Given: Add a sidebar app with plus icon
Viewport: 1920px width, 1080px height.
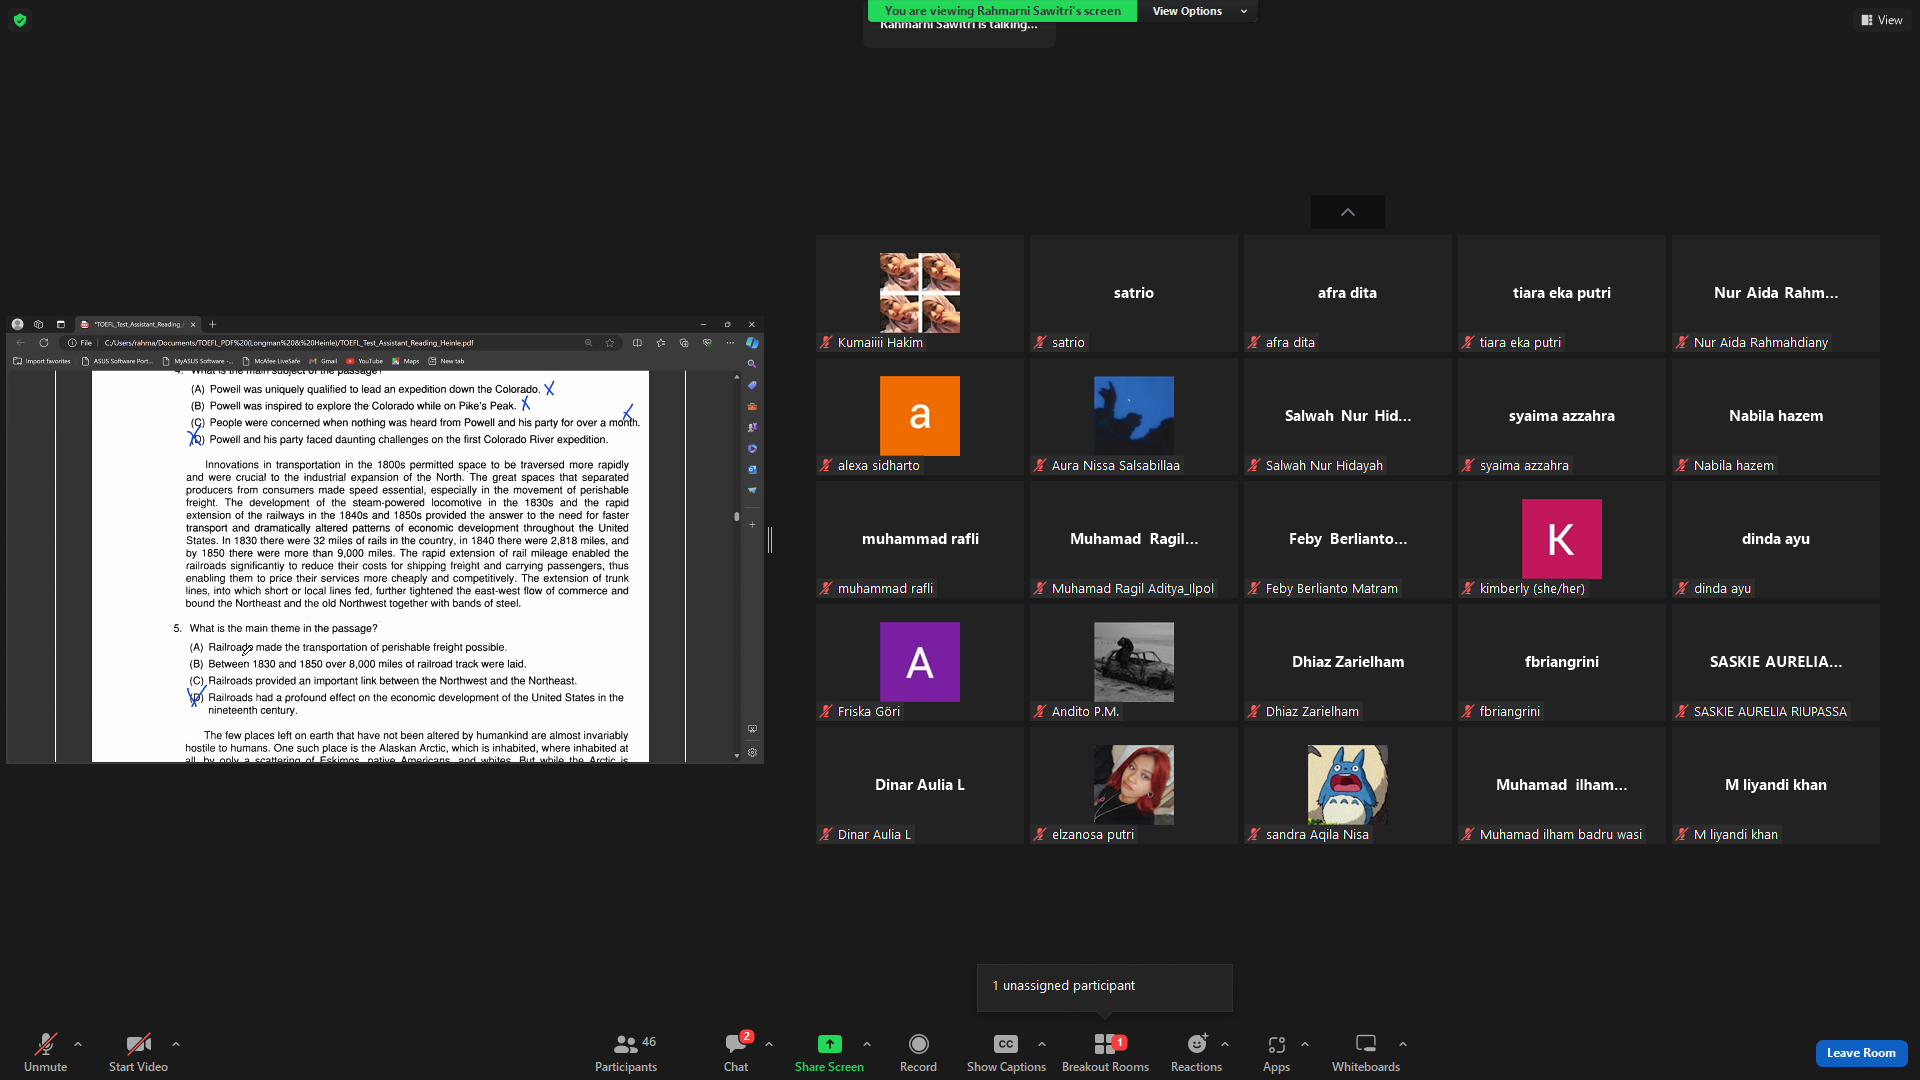Looking at the screenshot, I should [x=752, y=524].
